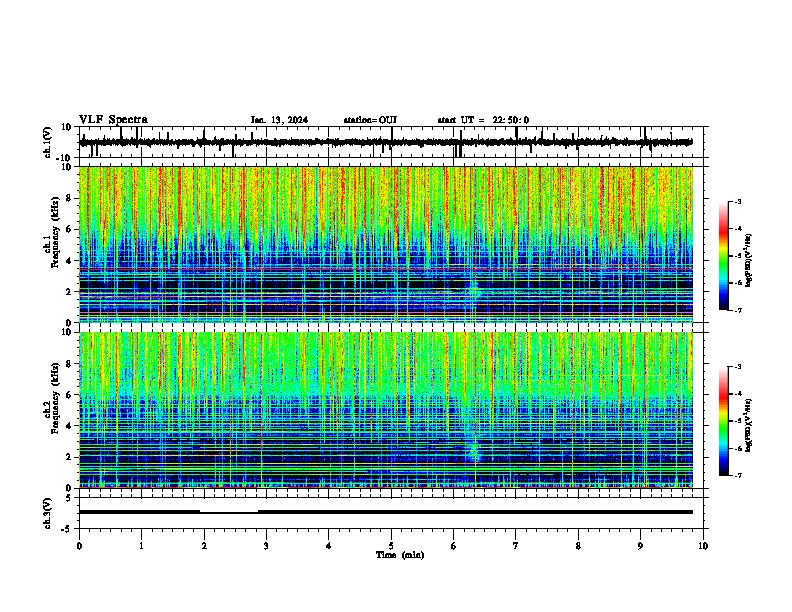
Task: Click the ch.1 colorbar "log(PSD)" label
Action: pyautogui.click(x=749, y=261)
